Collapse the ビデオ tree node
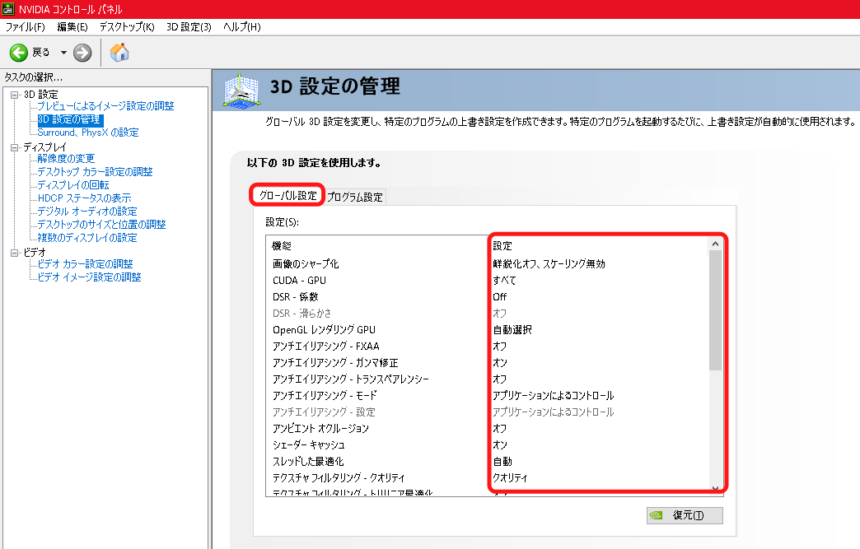Screen dimensions: 860x549 [14, 253]
